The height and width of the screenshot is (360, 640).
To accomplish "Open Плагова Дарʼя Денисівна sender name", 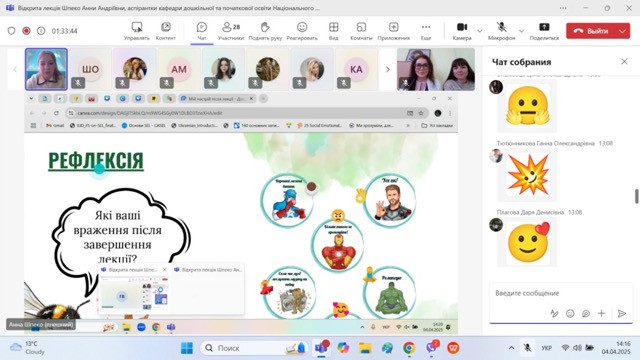I will (x=530, y=212).
